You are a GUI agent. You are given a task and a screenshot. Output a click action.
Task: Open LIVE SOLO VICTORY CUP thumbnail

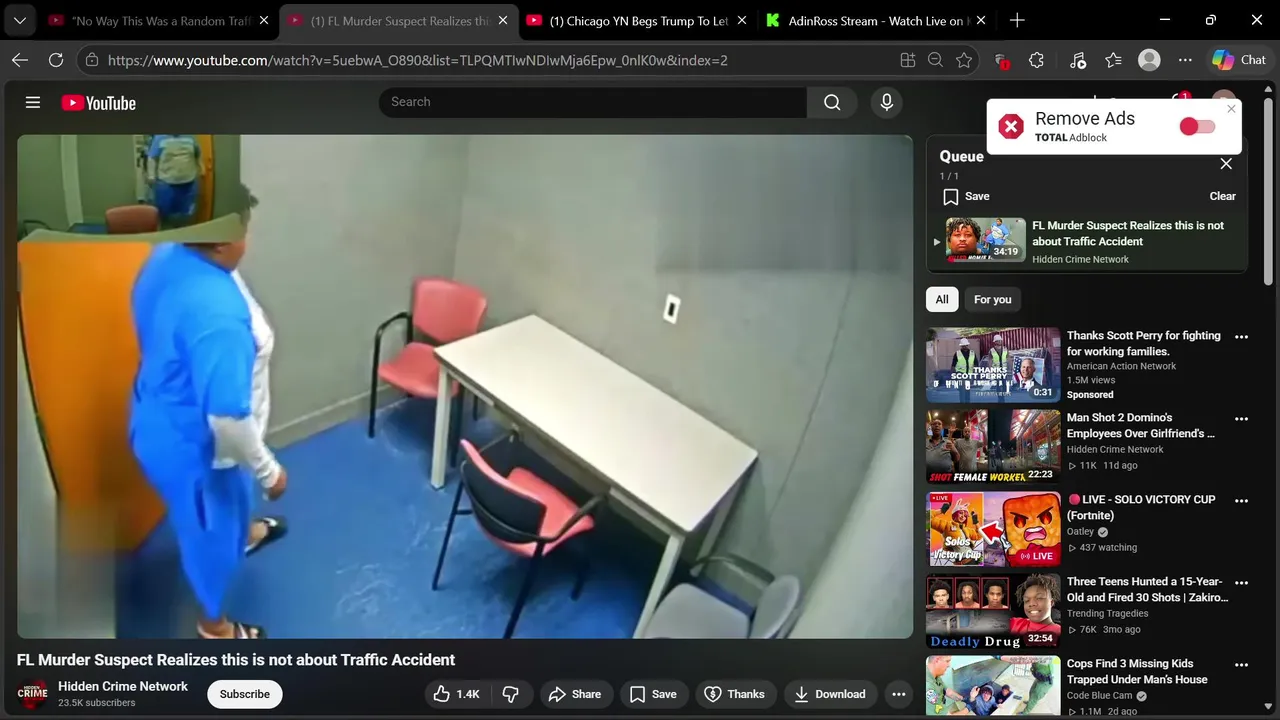click(x=993, y=529)
